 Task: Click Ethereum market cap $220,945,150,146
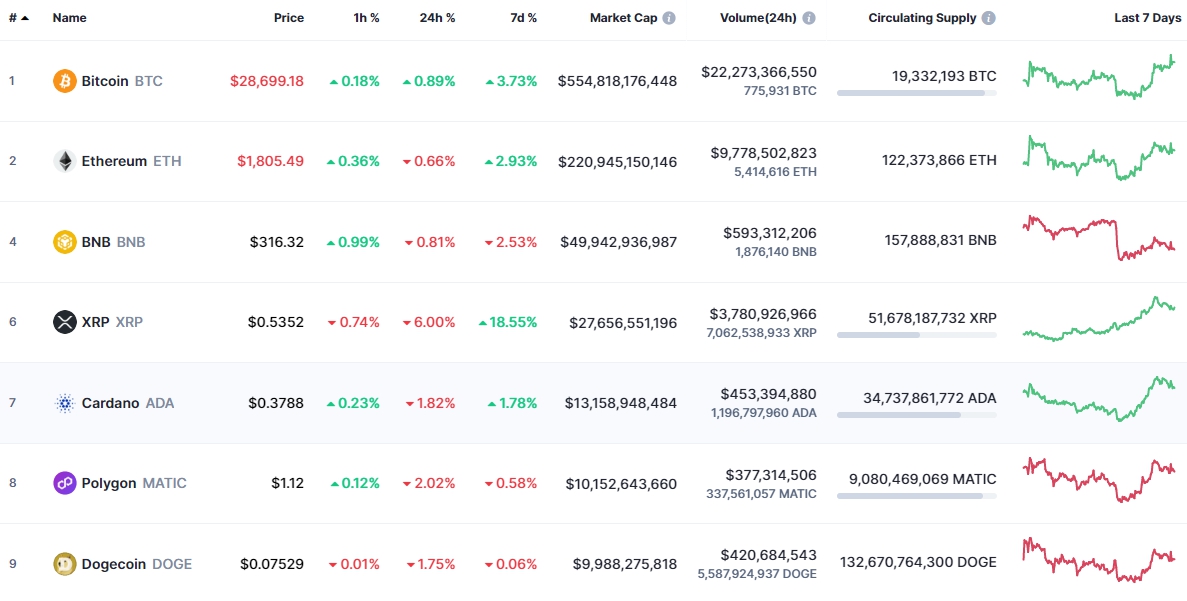618,161
